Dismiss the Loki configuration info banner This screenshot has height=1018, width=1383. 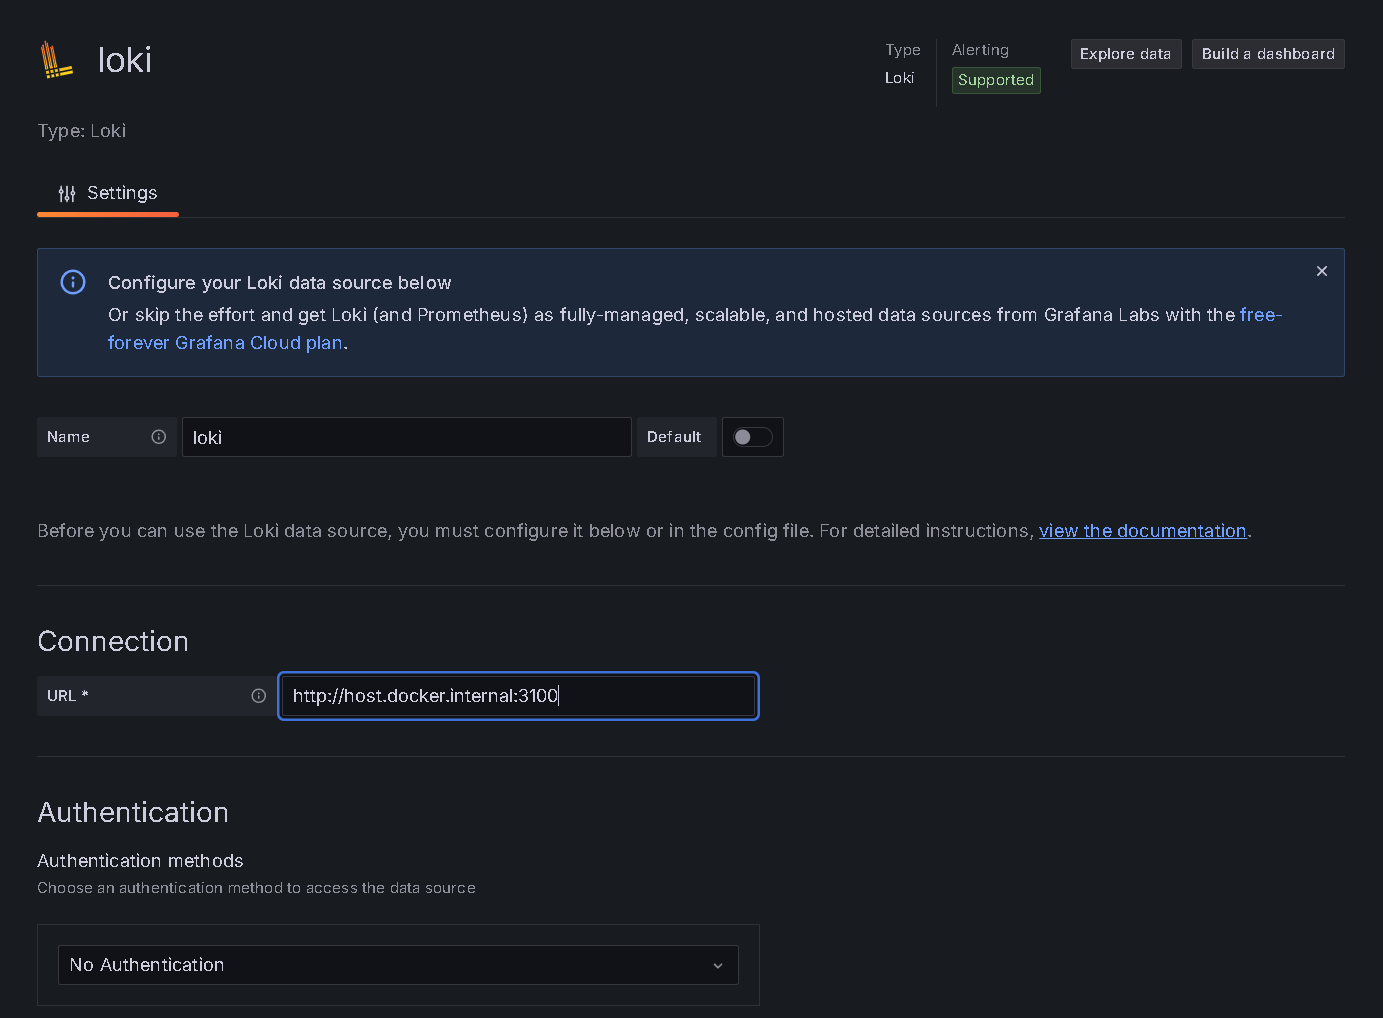(x=1322, y=271)
